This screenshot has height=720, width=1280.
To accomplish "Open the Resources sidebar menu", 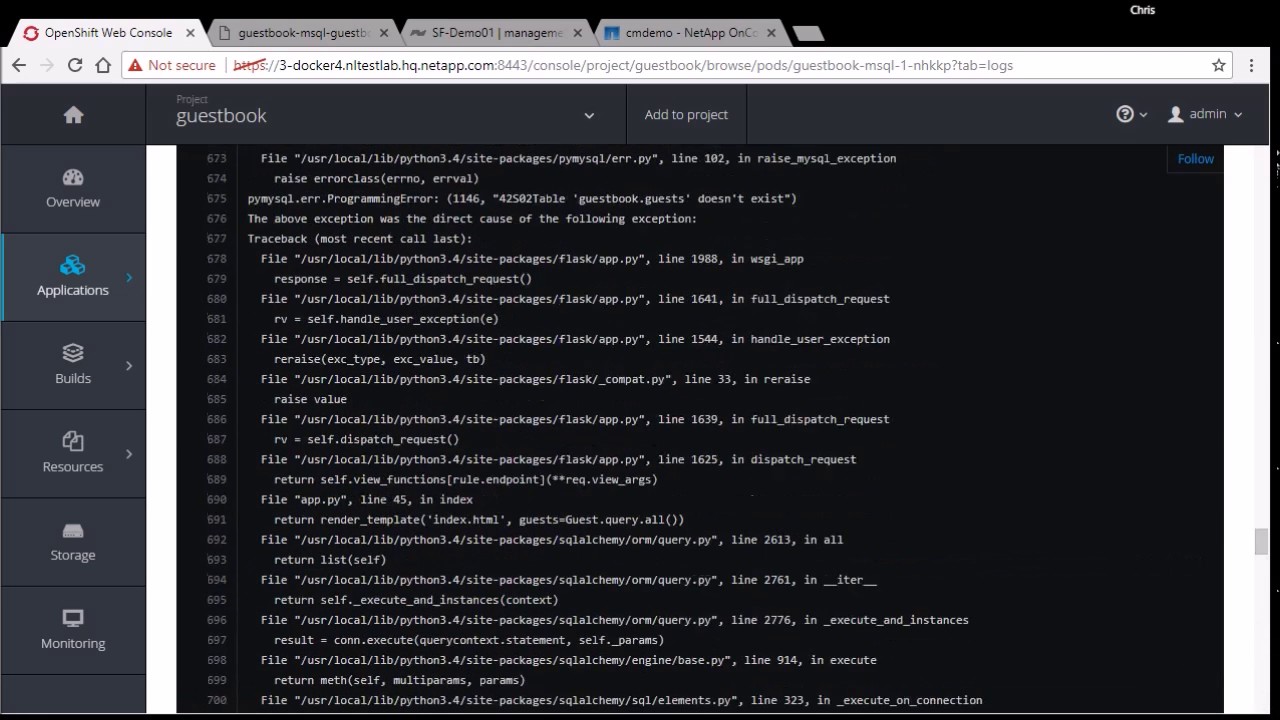I will (73, 454).
